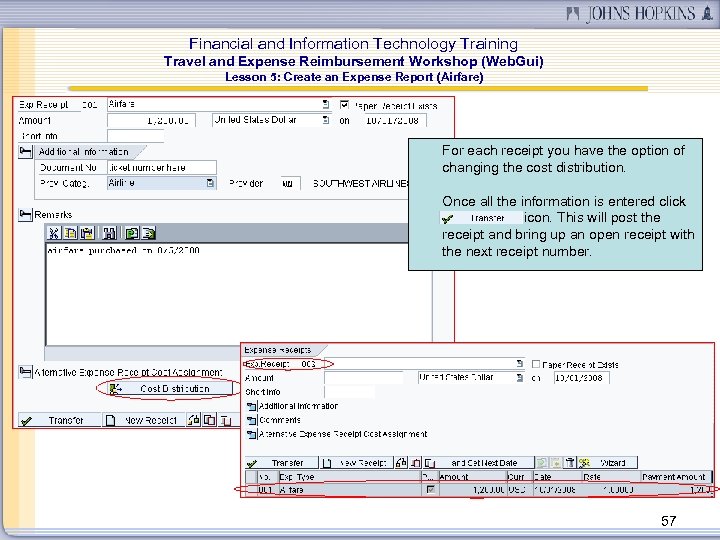Click the 1,200.00 amount cell in the table
The image size is (720, 540).
tap(472, 489)
